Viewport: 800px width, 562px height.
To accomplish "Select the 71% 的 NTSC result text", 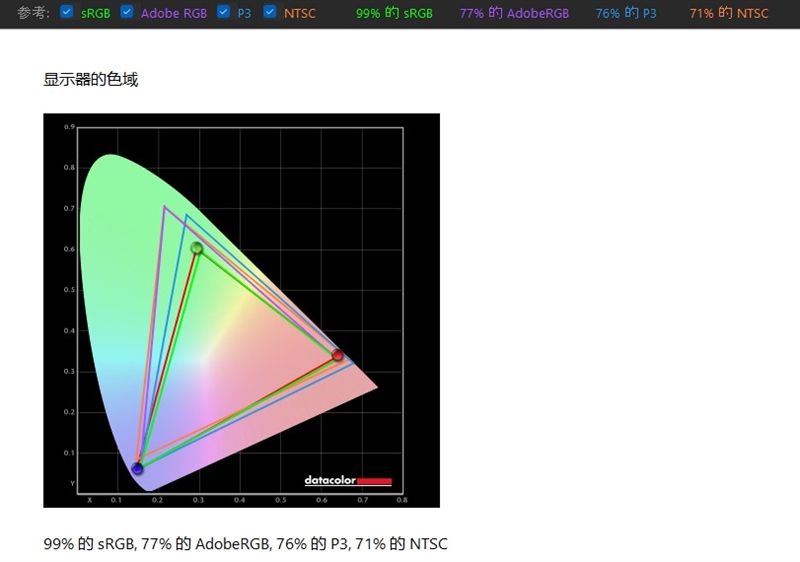I will [x=729, y=13].
